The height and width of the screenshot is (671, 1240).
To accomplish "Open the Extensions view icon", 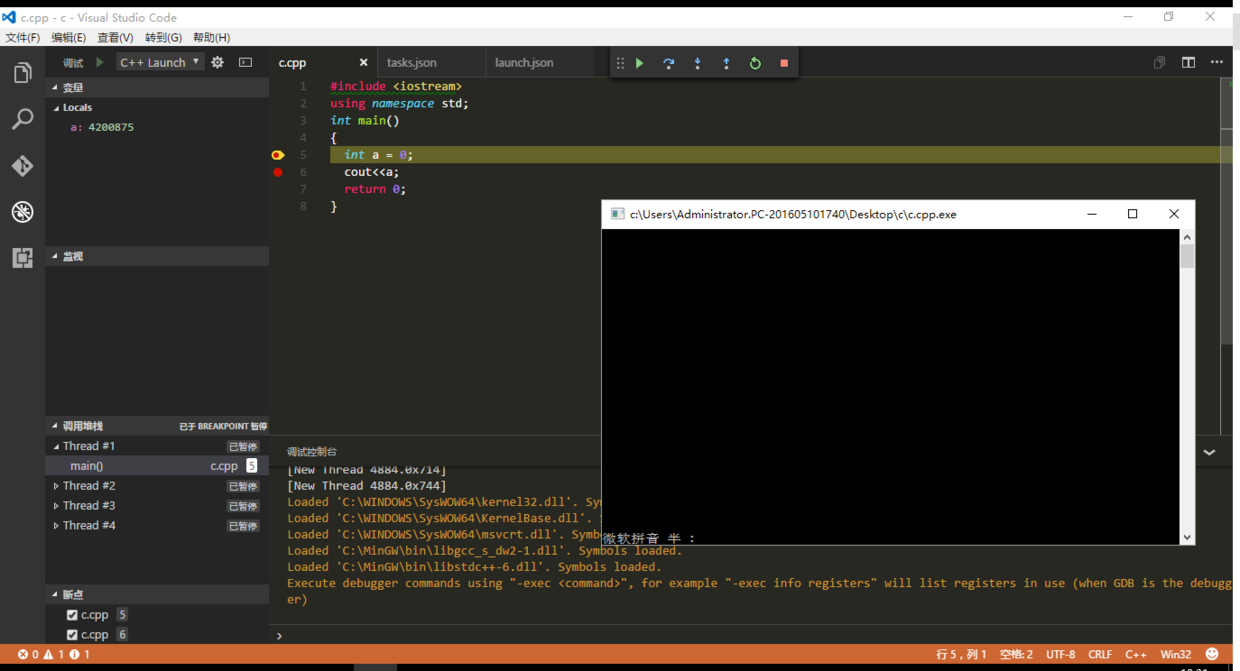I will pyautogui.click(x=22, y=257).
